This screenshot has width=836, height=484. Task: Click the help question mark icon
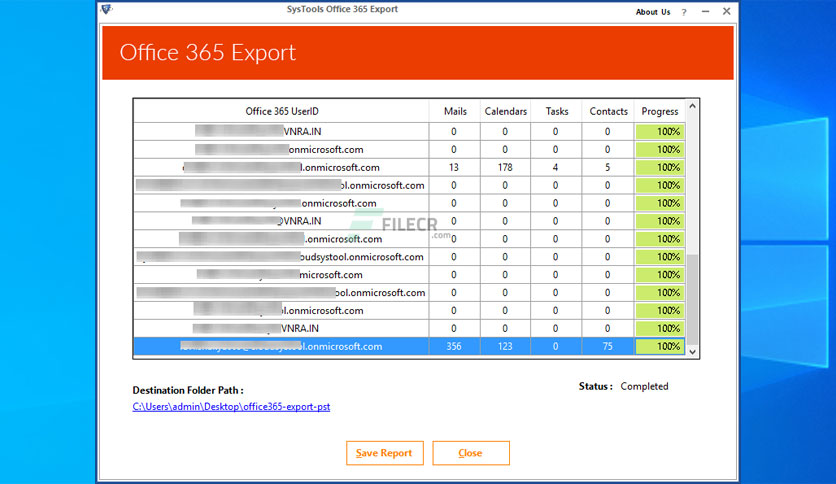684,12
